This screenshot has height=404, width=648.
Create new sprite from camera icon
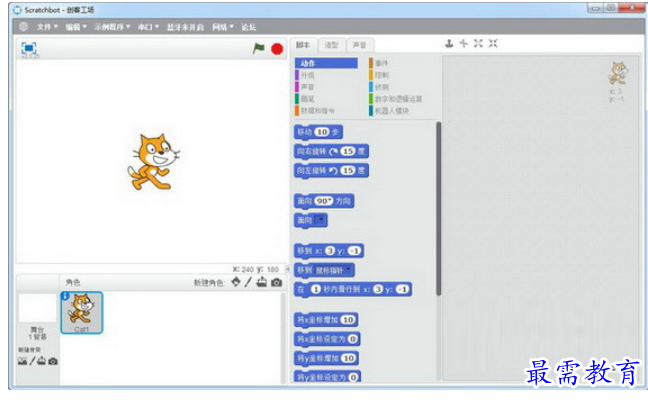[276, 283]
